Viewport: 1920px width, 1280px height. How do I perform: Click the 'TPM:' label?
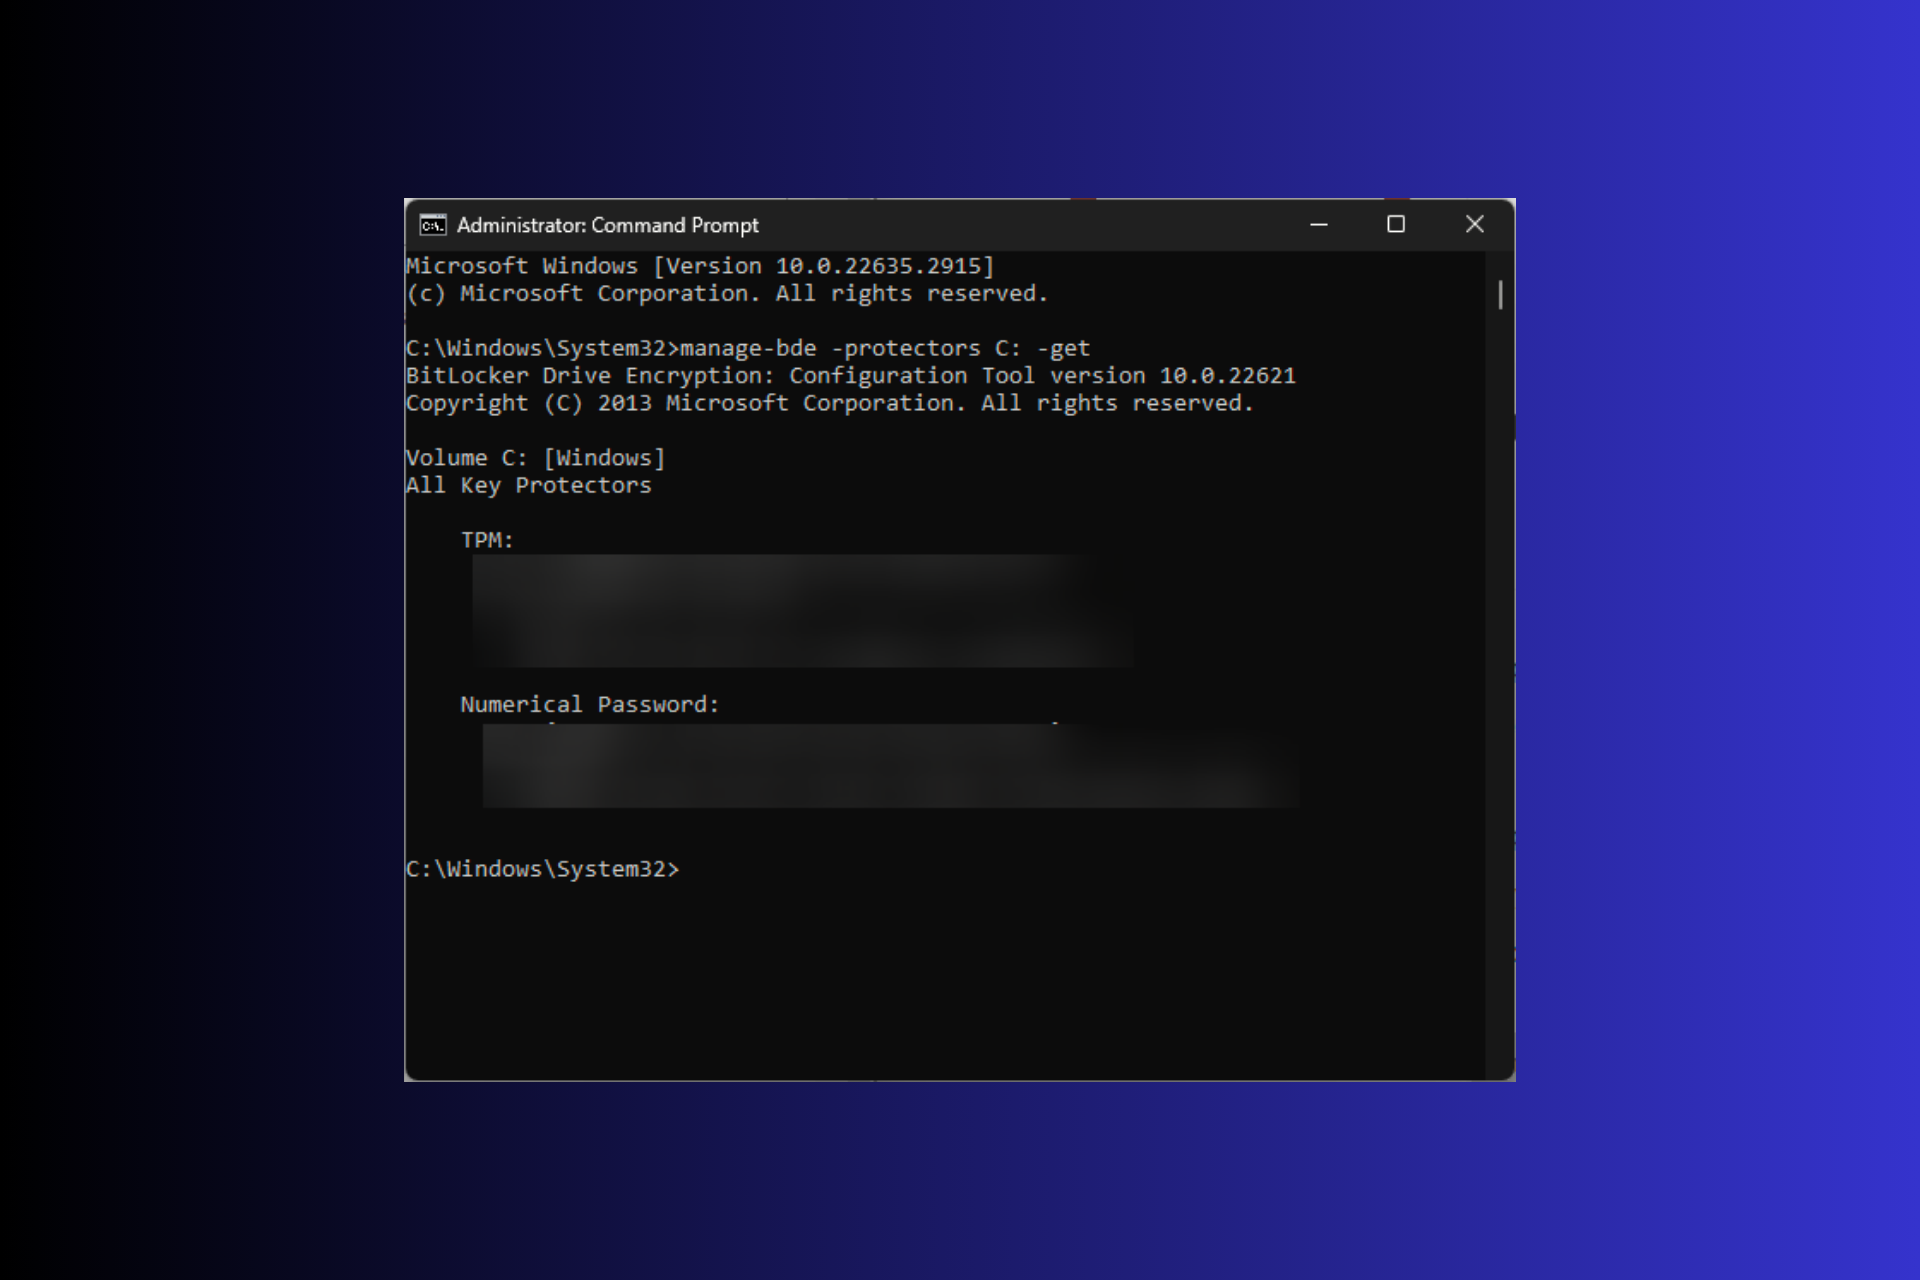(x=487, y=540)
